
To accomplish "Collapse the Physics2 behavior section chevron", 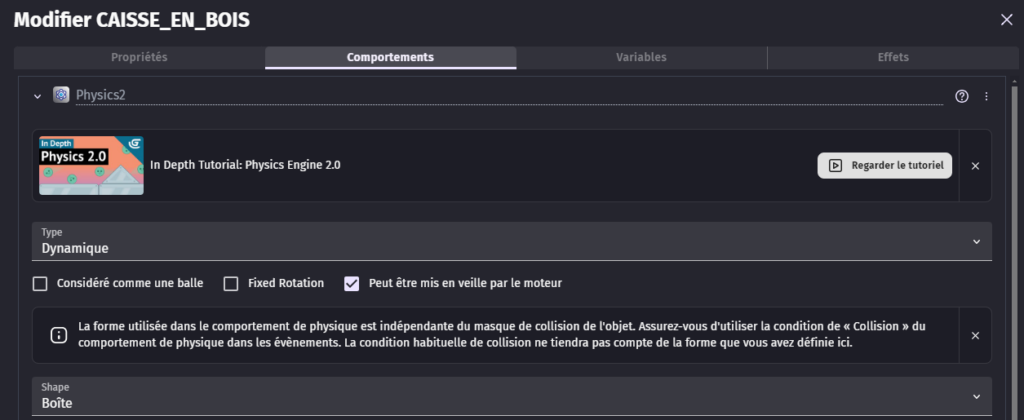I will 37,96.
